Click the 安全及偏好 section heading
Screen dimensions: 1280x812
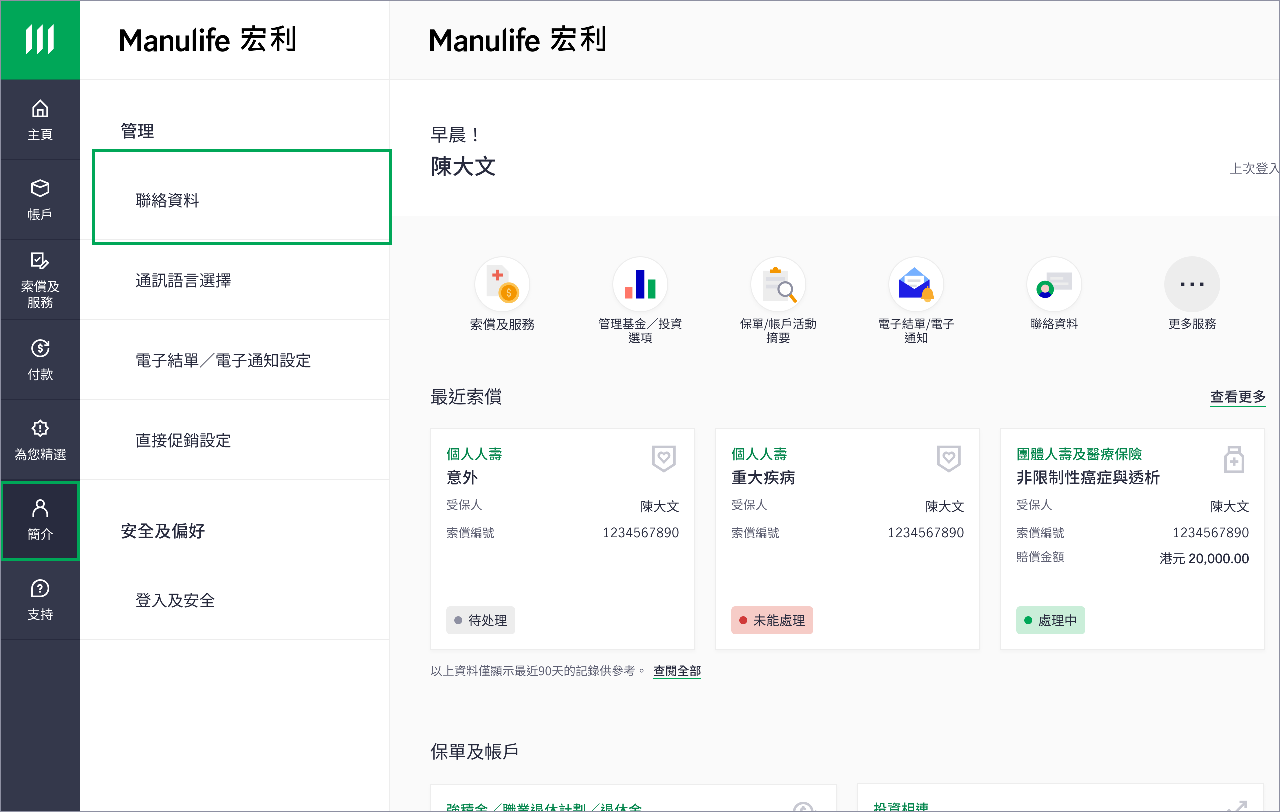click(163, 531)
